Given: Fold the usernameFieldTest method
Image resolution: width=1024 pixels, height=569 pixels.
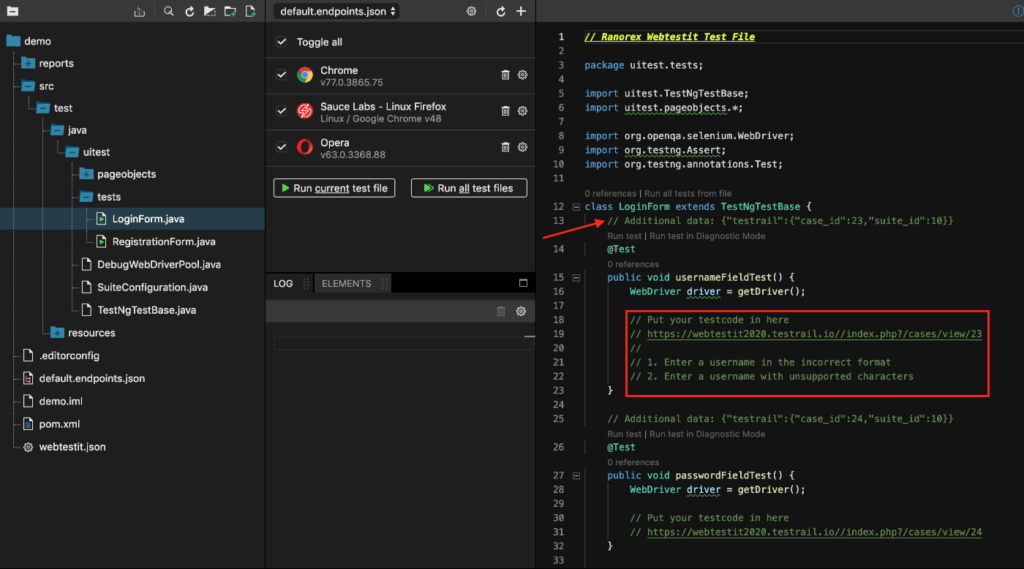Looking at the screenshot, I should tap(576, 278).
